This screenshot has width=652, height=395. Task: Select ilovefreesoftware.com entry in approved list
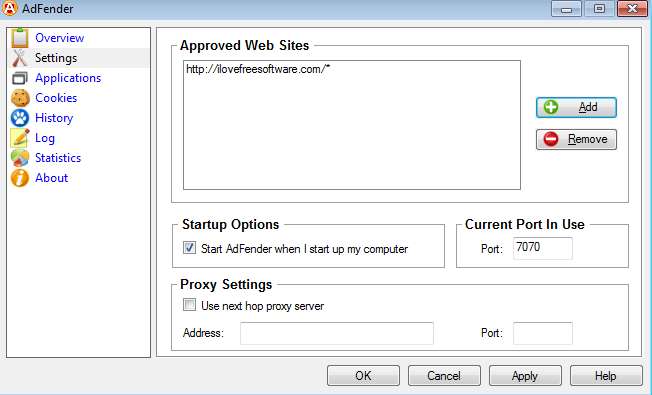coord(258,69)
